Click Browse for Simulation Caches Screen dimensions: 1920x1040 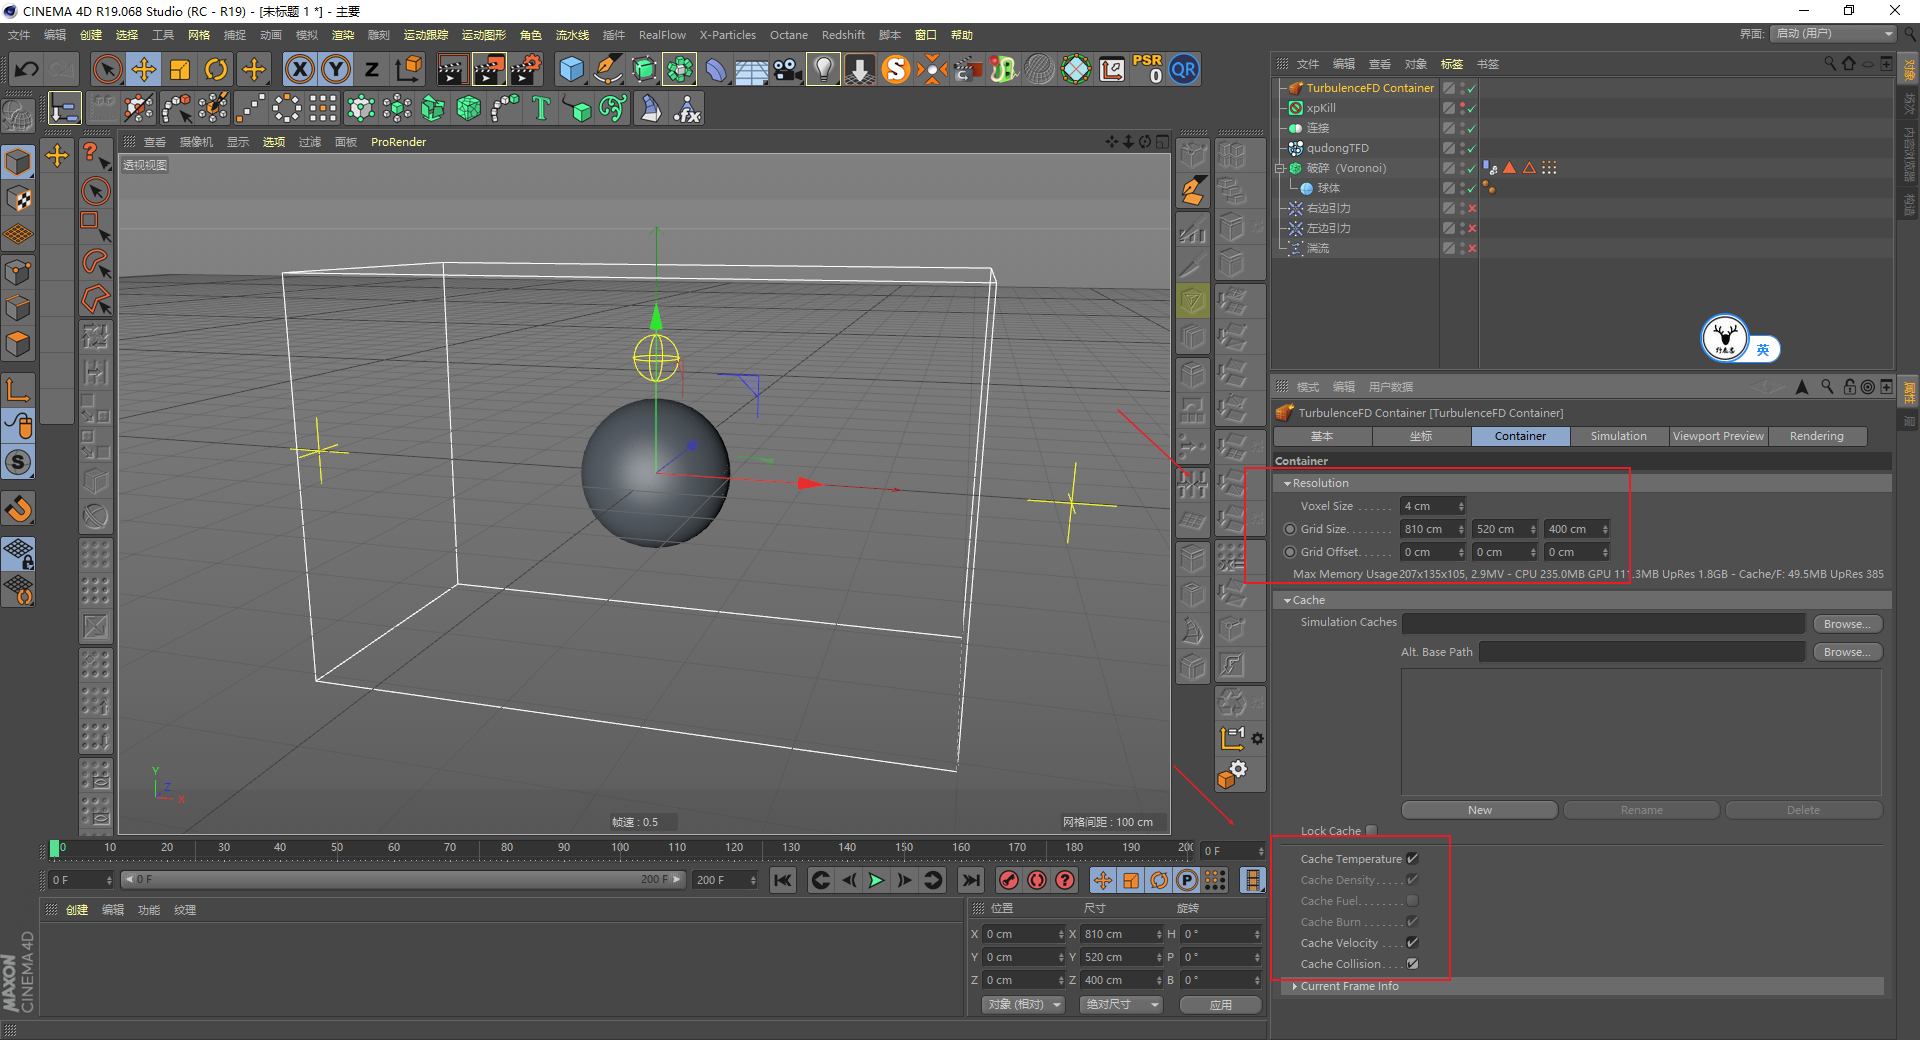(1847, 624)
